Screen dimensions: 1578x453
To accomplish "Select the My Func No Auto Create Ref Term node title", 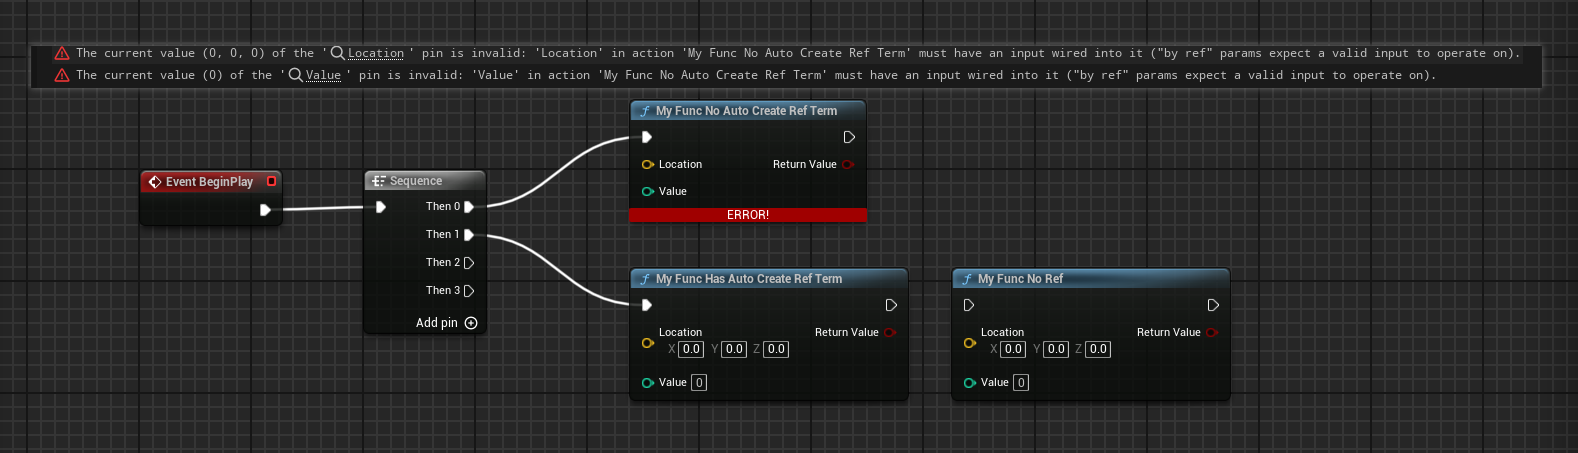I will coord(746,111).
